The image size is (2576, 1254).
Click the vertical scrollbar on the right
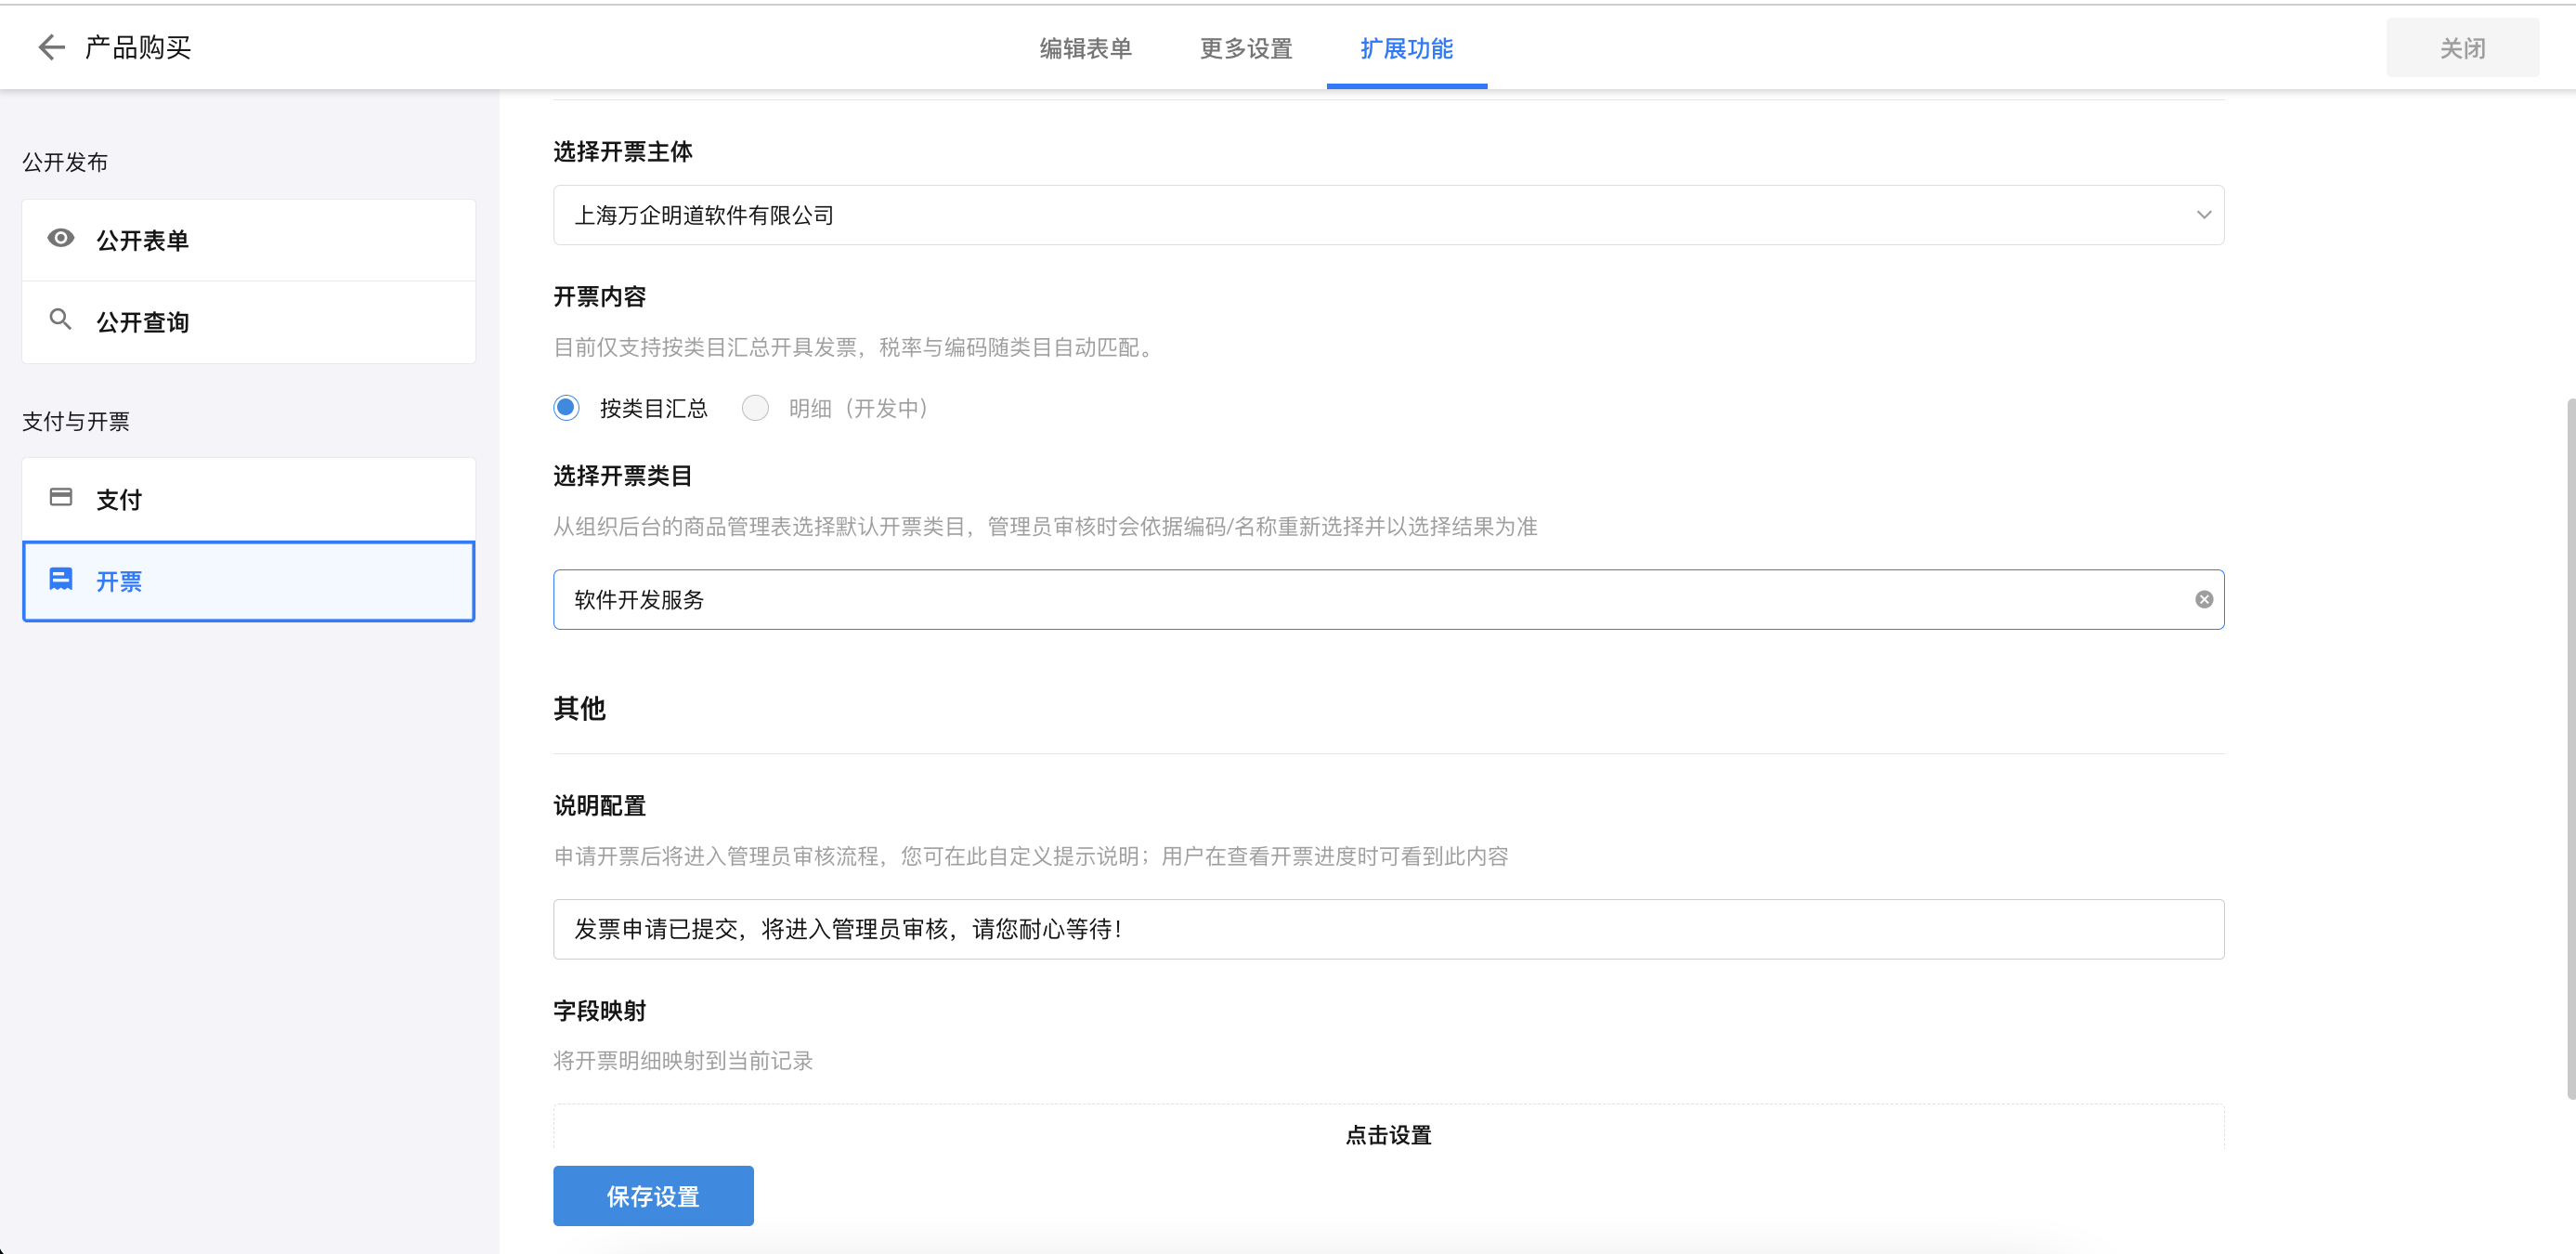click(x=2570, y=750)
